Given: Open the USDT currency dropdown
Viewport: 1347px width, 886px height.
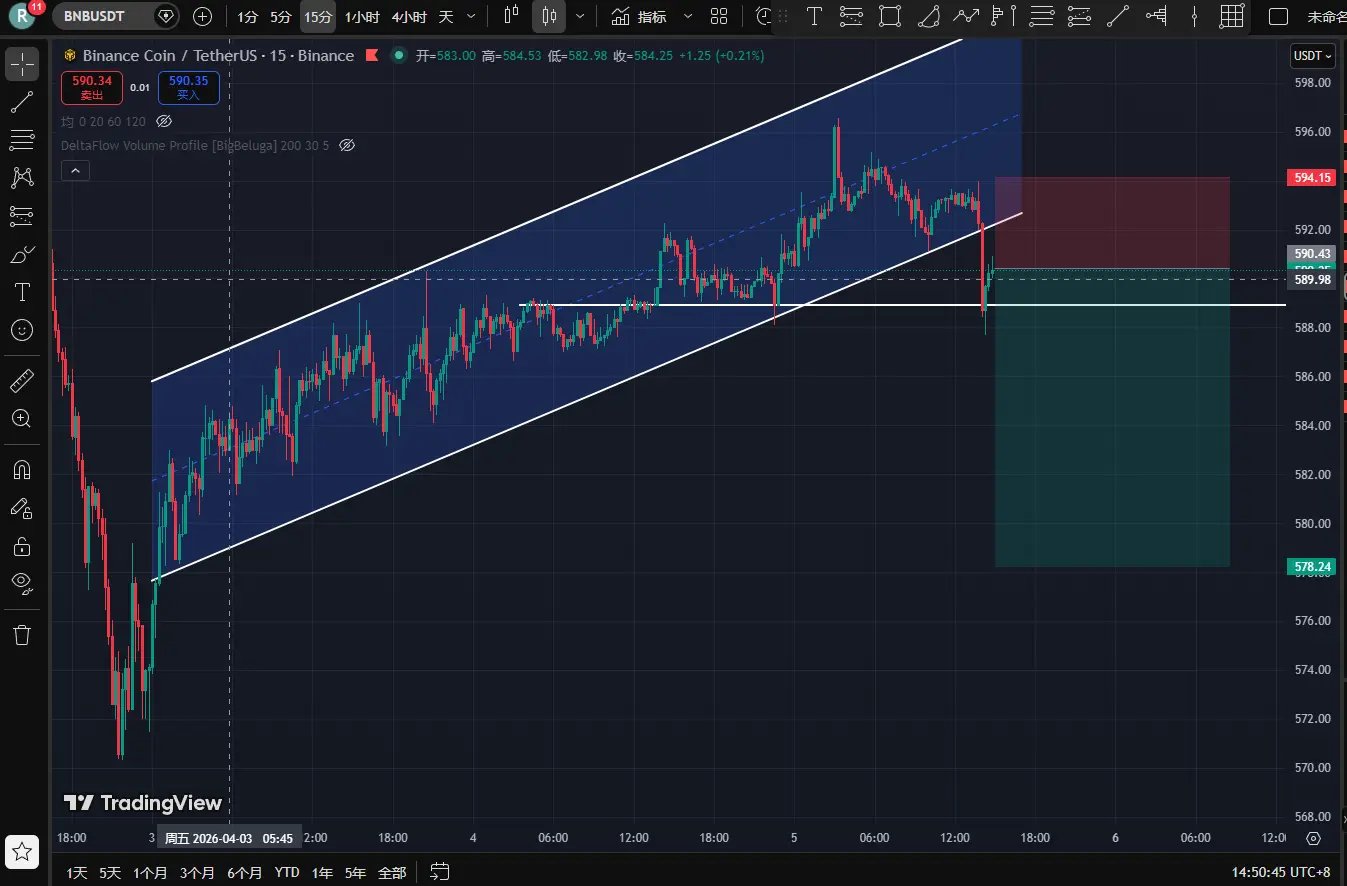Looking at the screenshot, I should click(1313, 56).
